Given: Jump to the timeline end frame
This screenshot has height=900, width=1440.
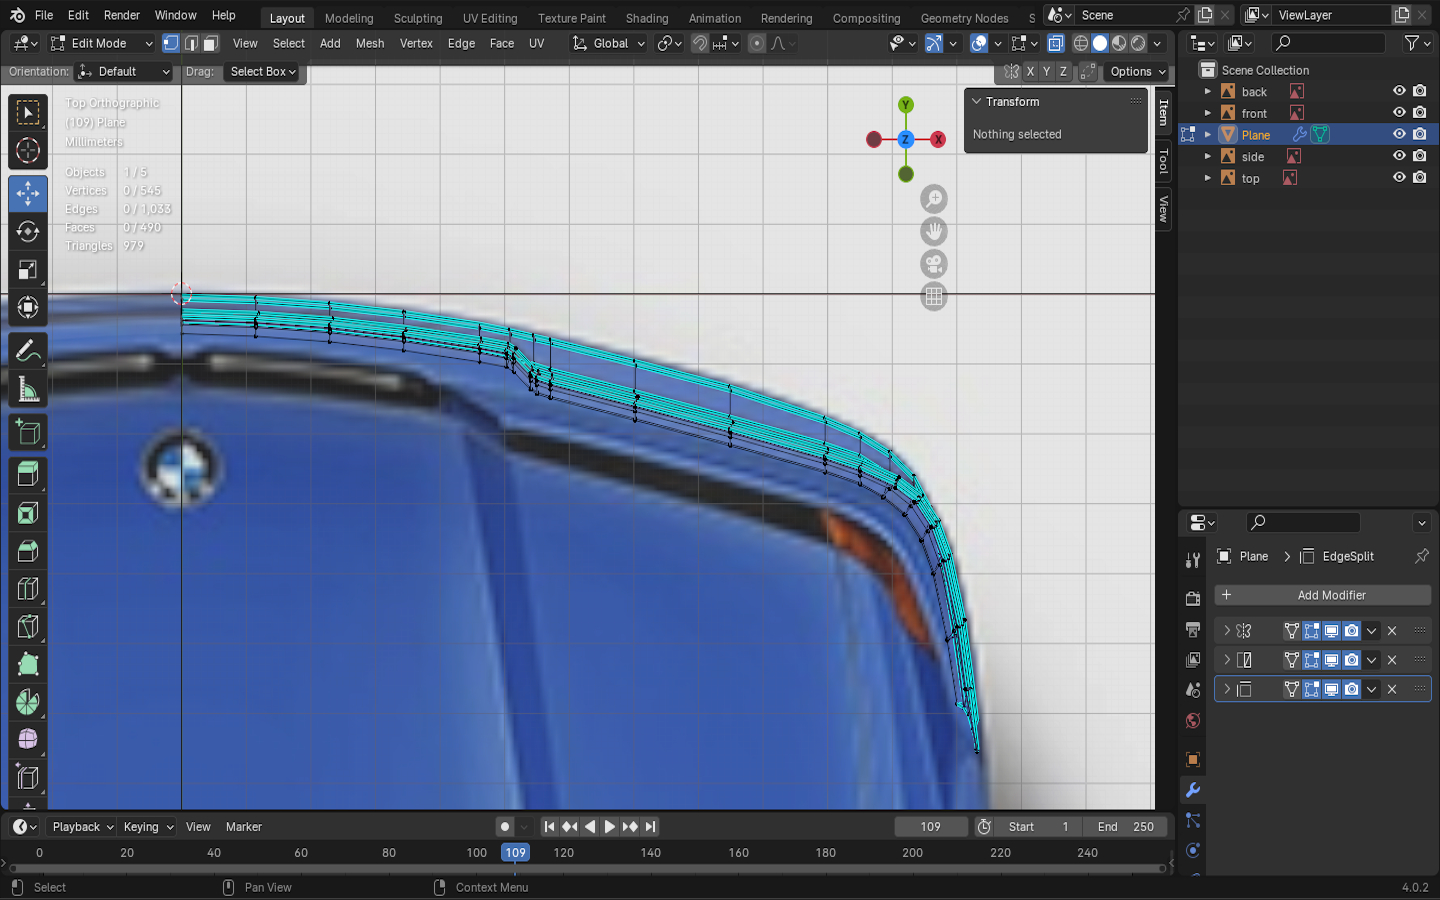Looking at the screenshot, I should tap(651, 827).
